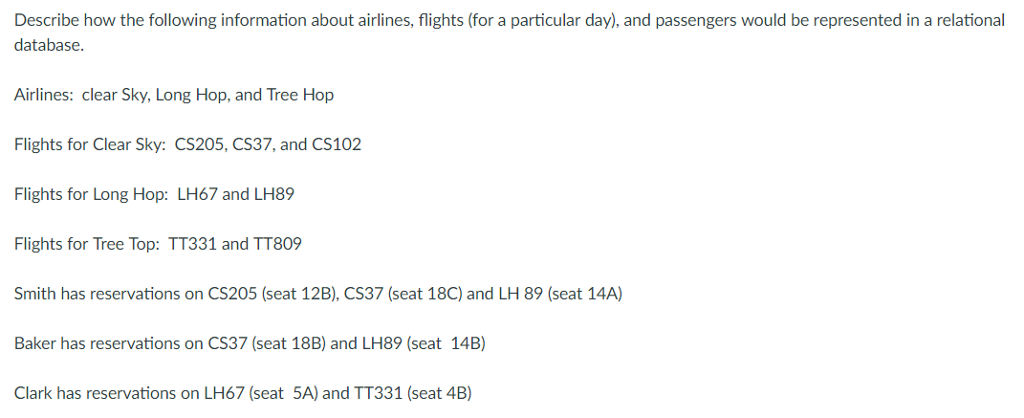
Task: Click flight code 'TT809'
Action: pos(278,244)
